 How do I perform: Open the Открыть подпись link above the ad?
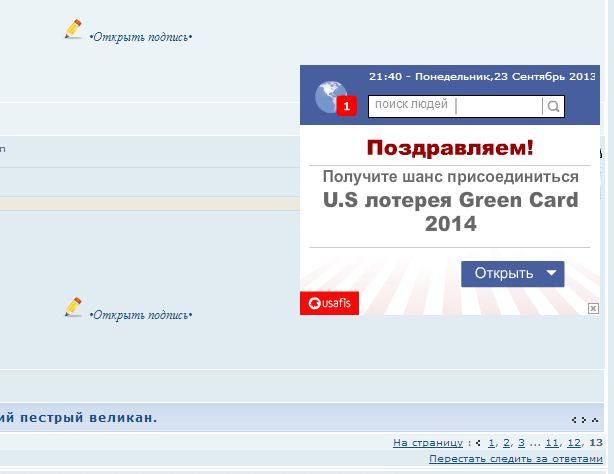[141, 37]
